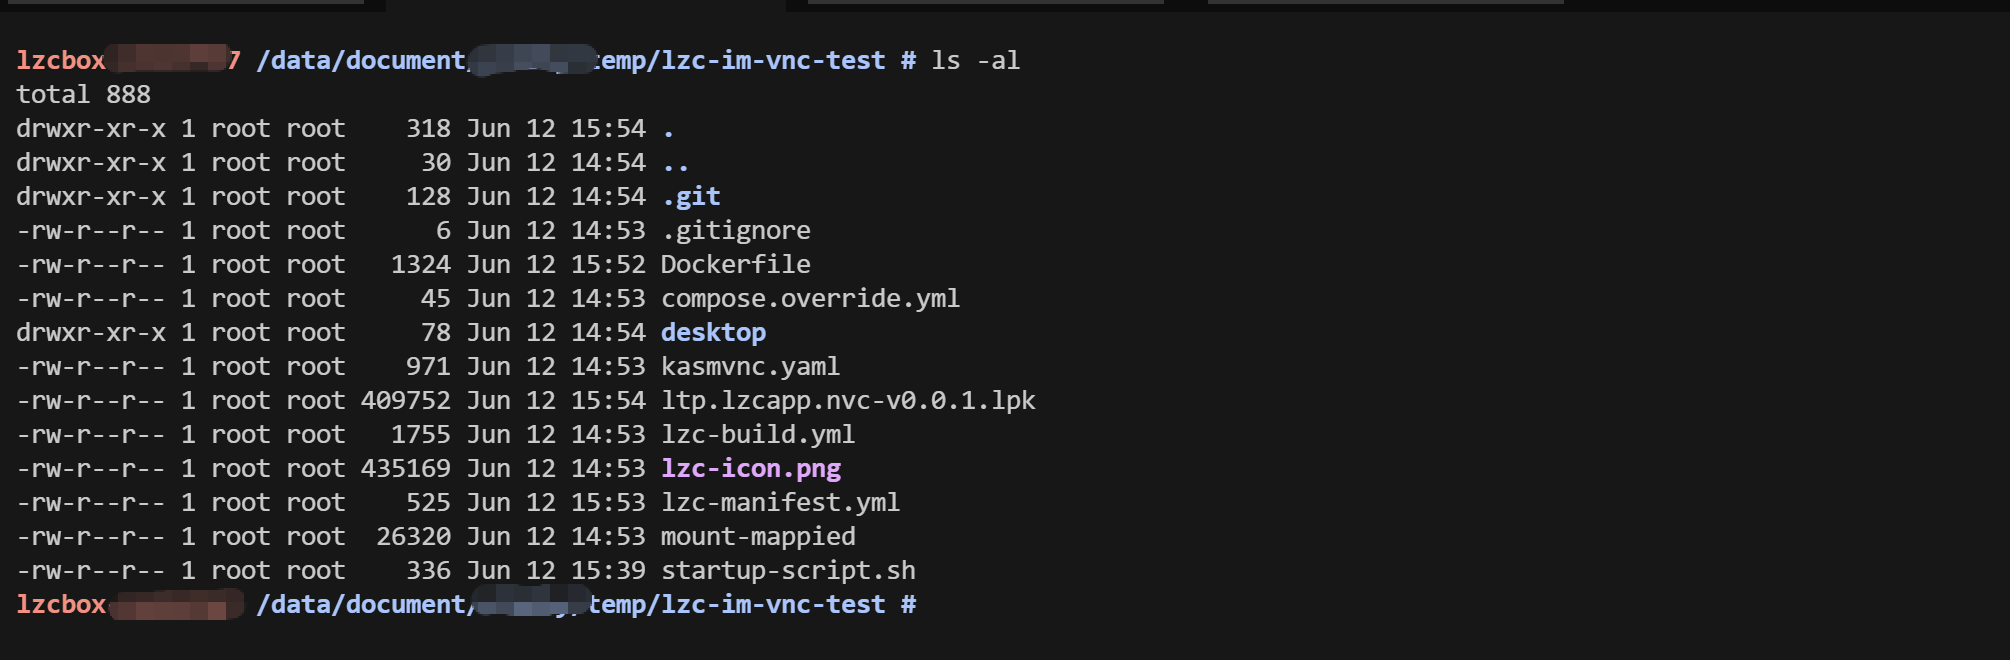Click the desktop directory name
Image resolution: width=2010 pixels, height=660 pixels.
[x=714, y=333]
